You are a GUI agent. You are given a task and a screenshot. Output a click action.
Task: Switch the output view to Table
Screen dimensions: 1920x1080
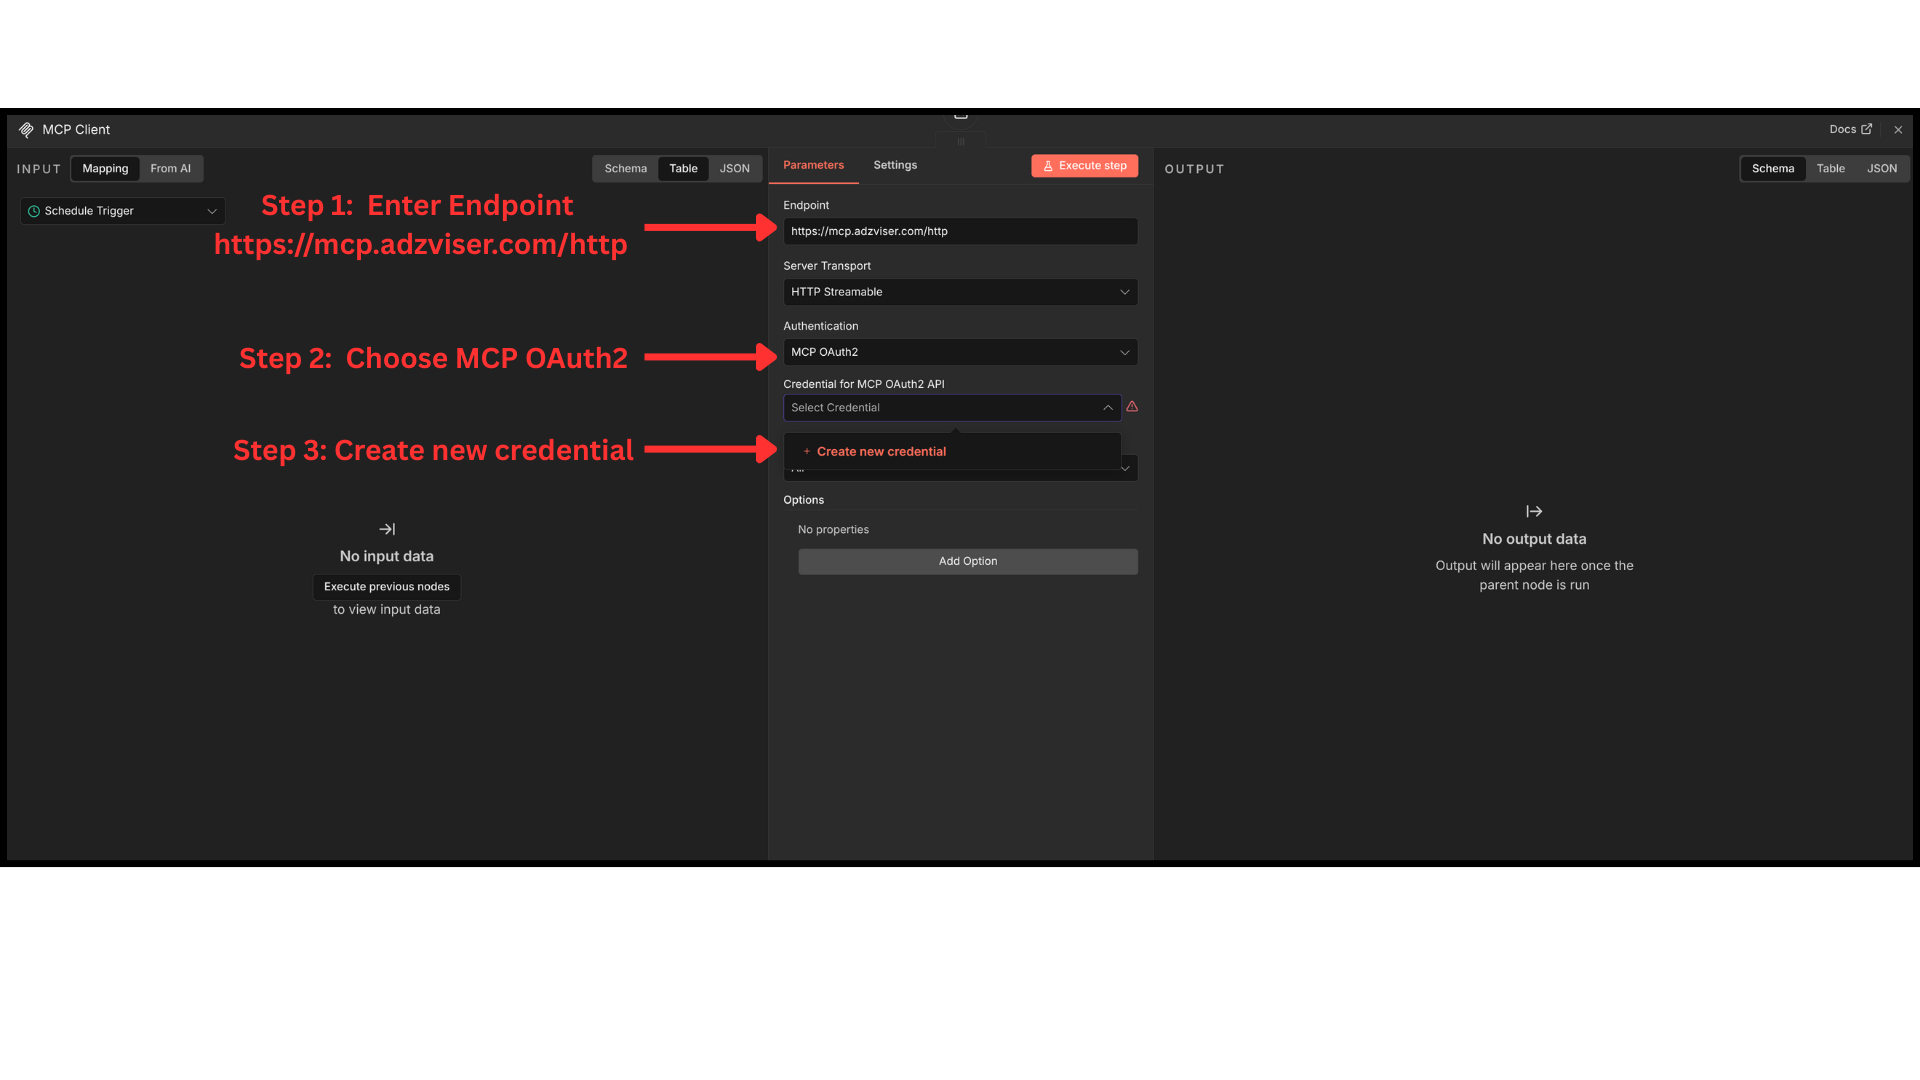click(1830, 168)
